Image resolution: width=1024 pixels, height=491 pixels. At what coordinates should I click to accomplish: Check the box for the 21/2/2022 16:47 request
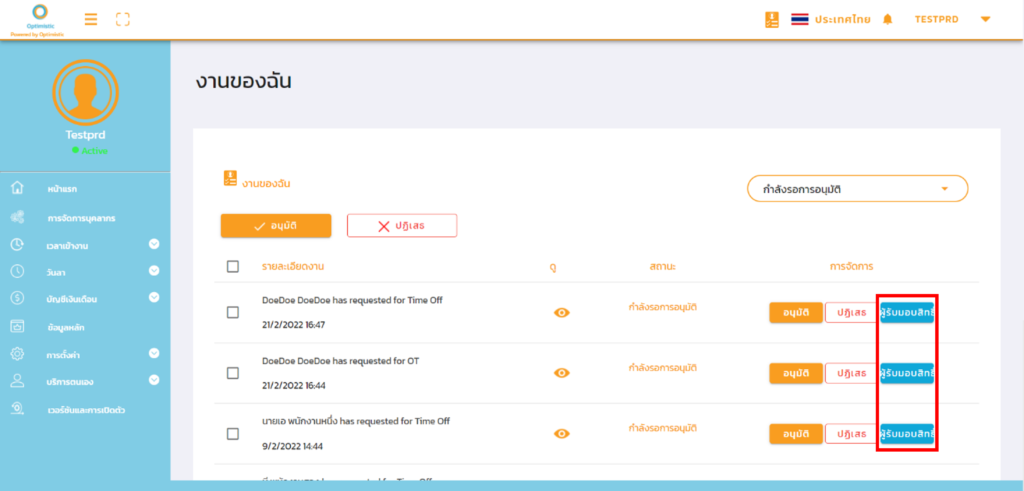point(233,312)
